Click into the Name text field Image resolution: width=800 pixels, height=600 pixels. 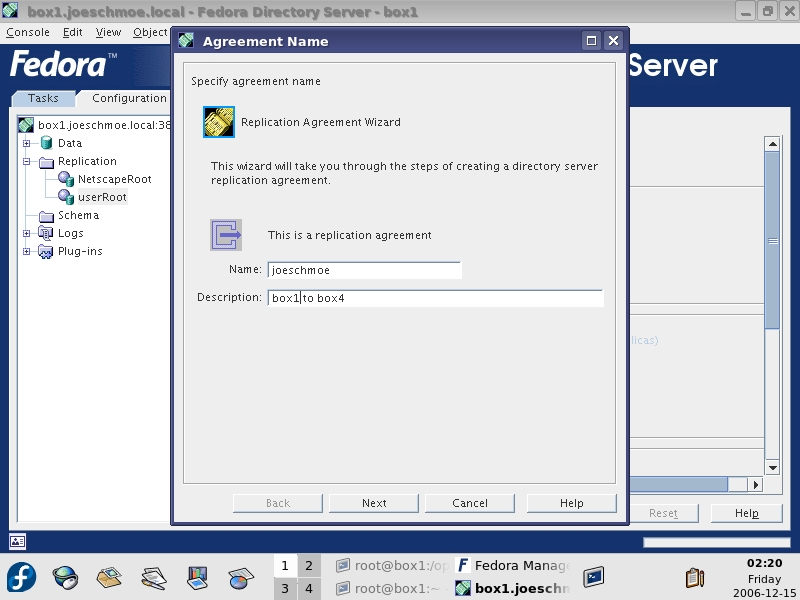click(364, 270)
